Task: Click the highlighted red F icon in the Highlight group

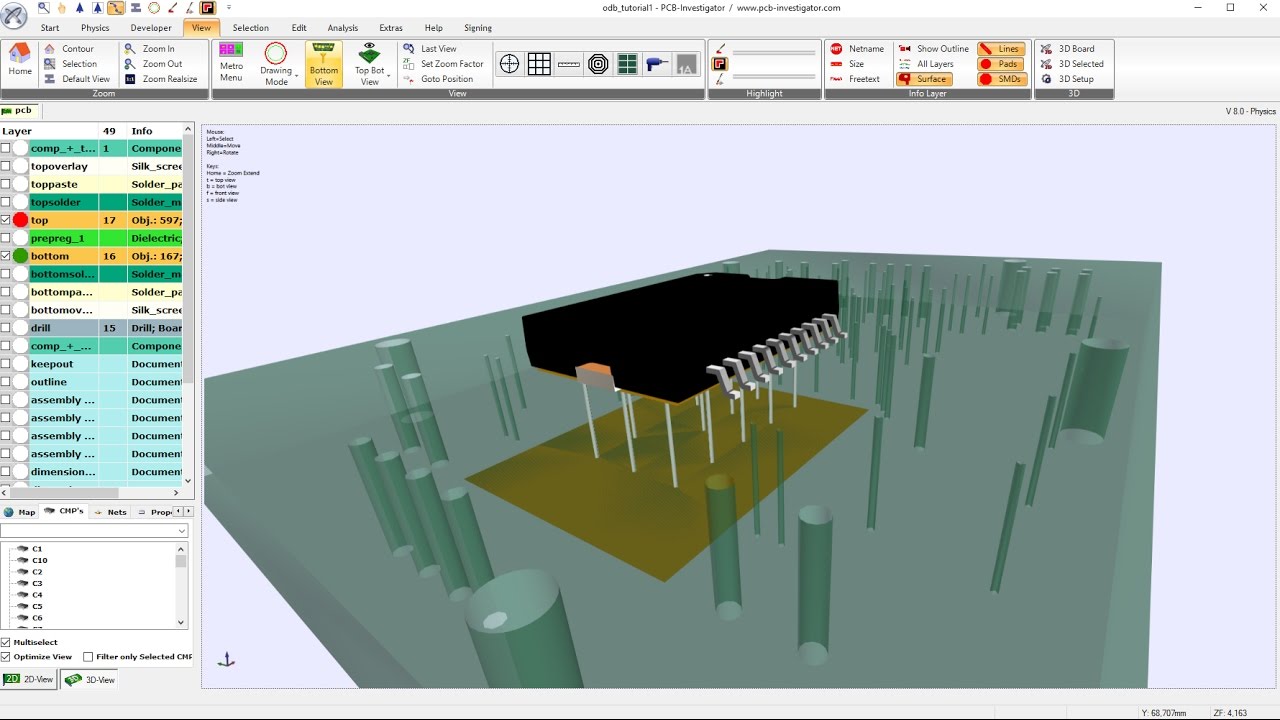Action: pyautogui.click(x=719, y=64)
